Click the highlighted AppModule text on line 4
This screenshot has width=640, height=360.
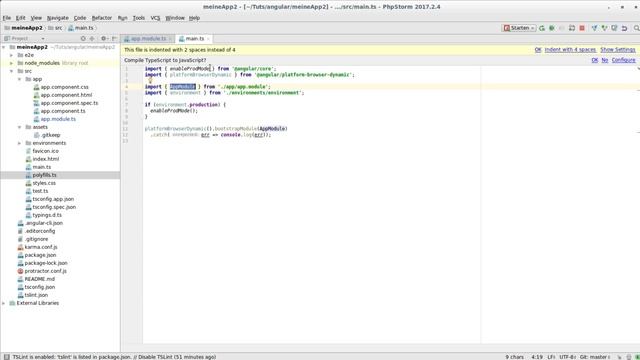[182, 87]
